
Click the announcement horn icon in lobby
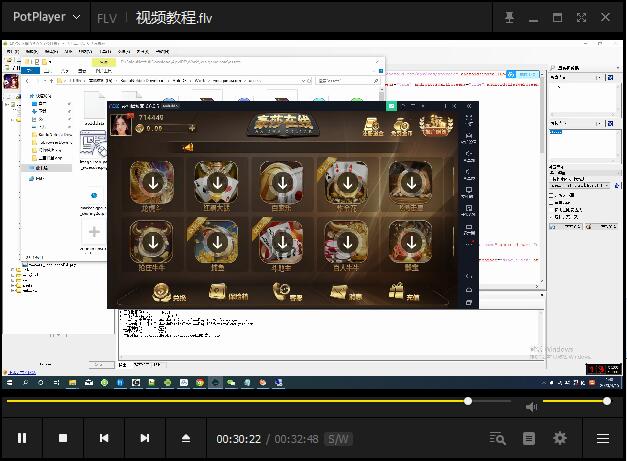tap(188, 148)
